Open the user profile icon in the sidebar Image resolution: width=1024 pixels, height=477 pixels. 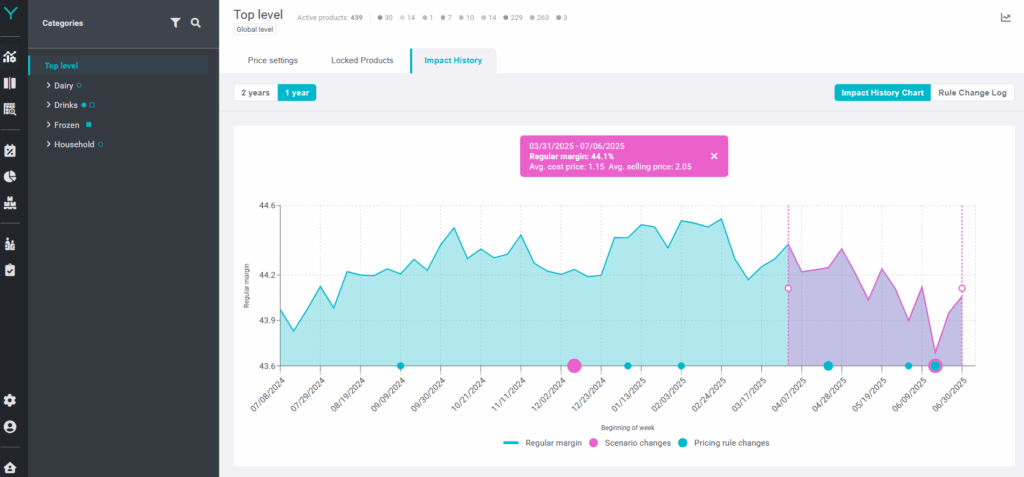[10, 427]
